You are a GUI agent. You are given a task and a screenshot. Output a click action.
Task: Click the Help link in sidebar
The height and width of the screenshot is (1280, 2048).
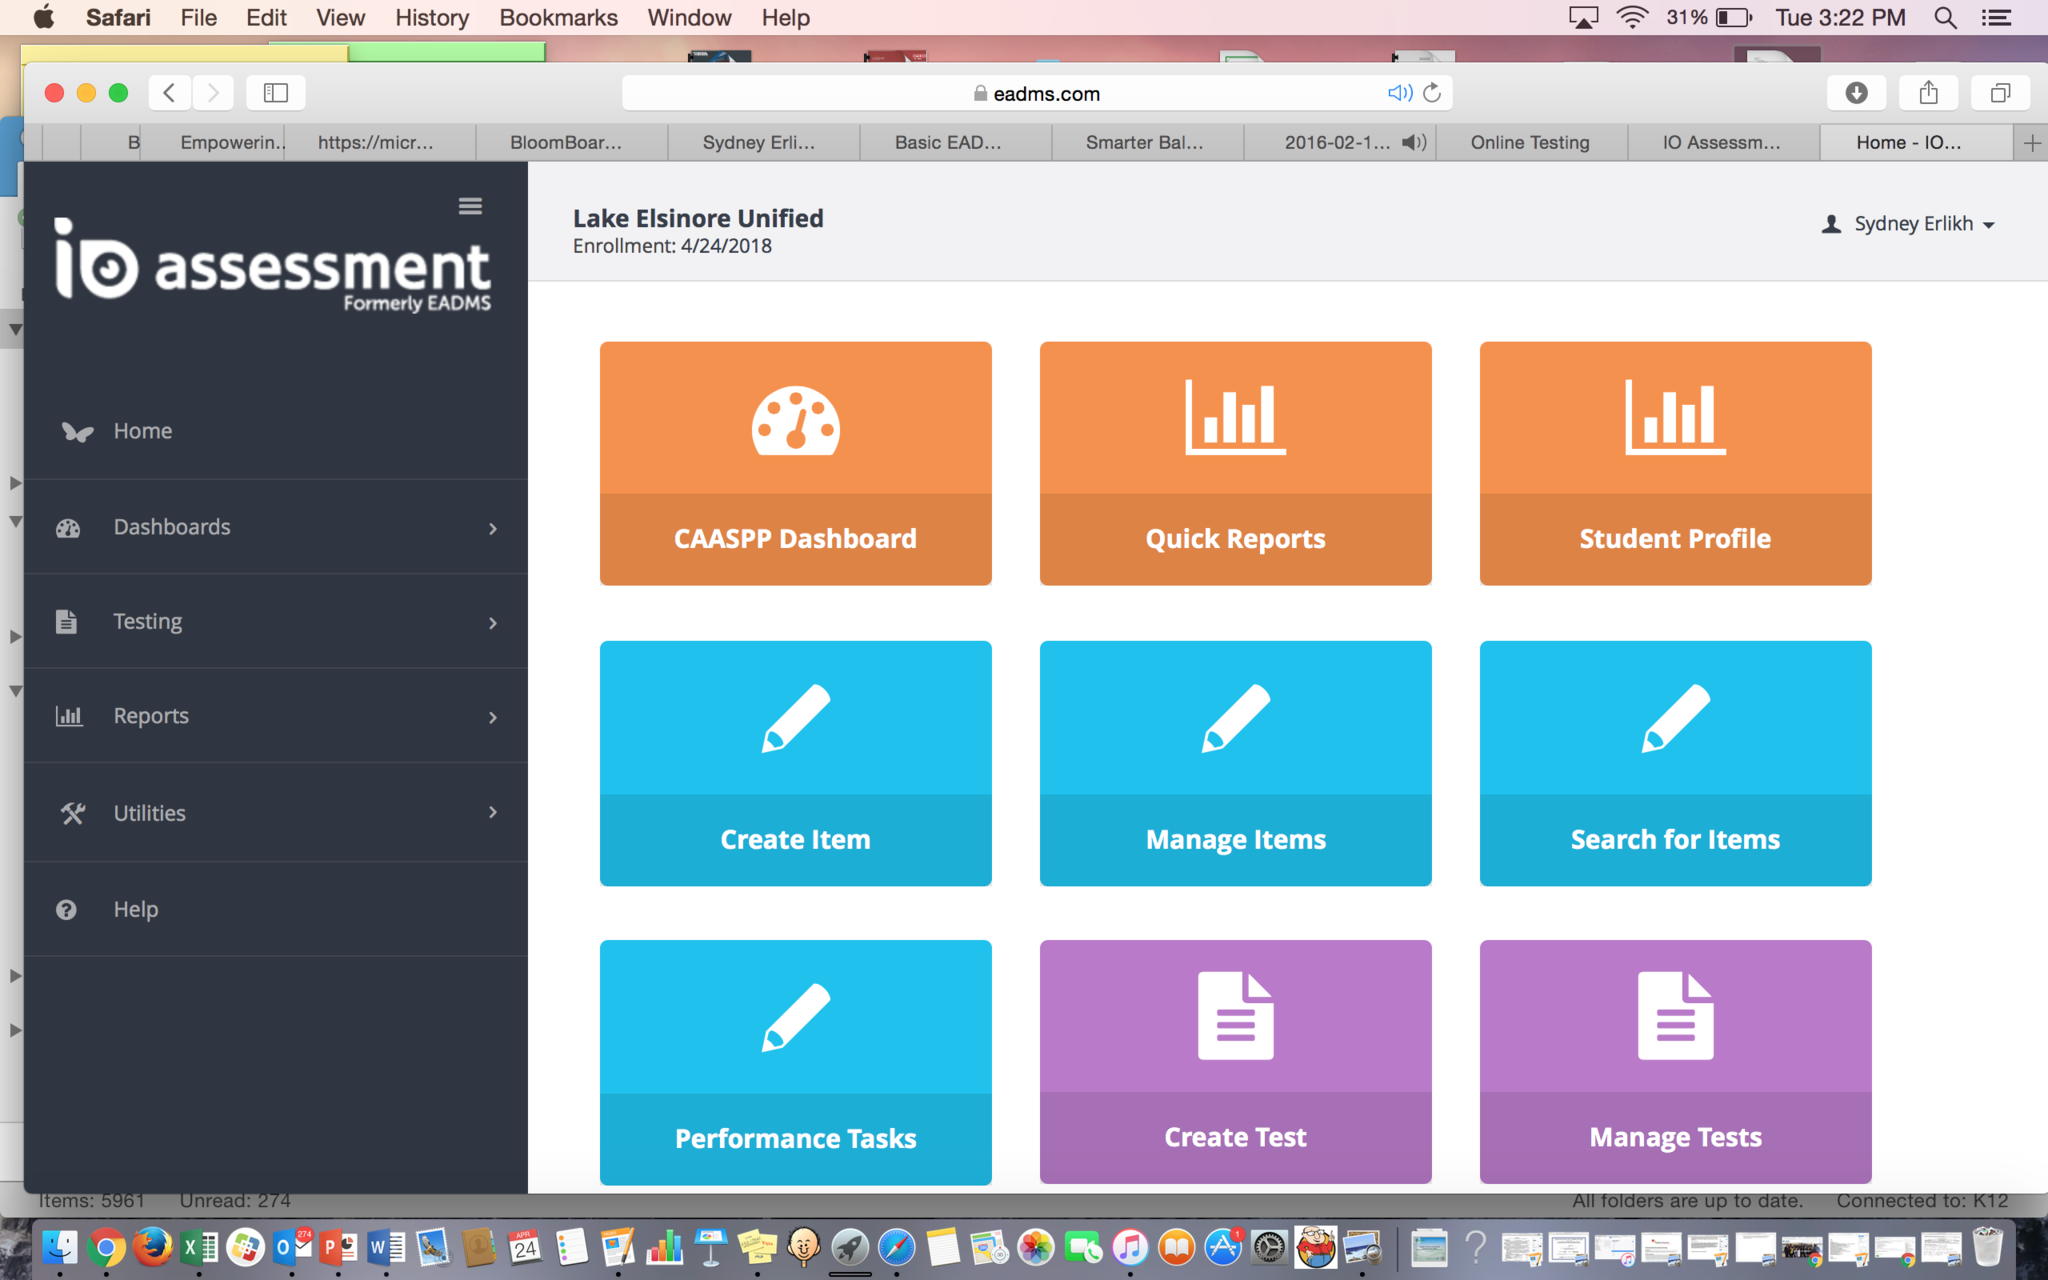click(x=136, y=909)
